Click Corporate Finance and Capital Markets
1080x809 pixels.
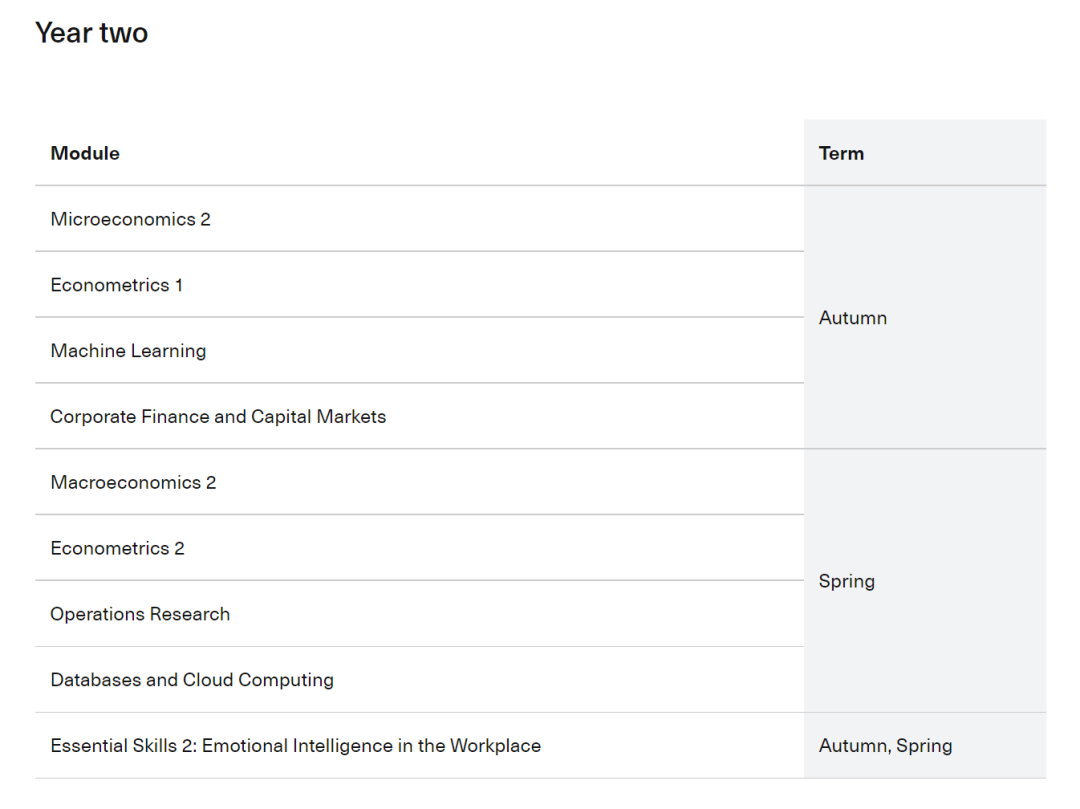tap(218, 417)
